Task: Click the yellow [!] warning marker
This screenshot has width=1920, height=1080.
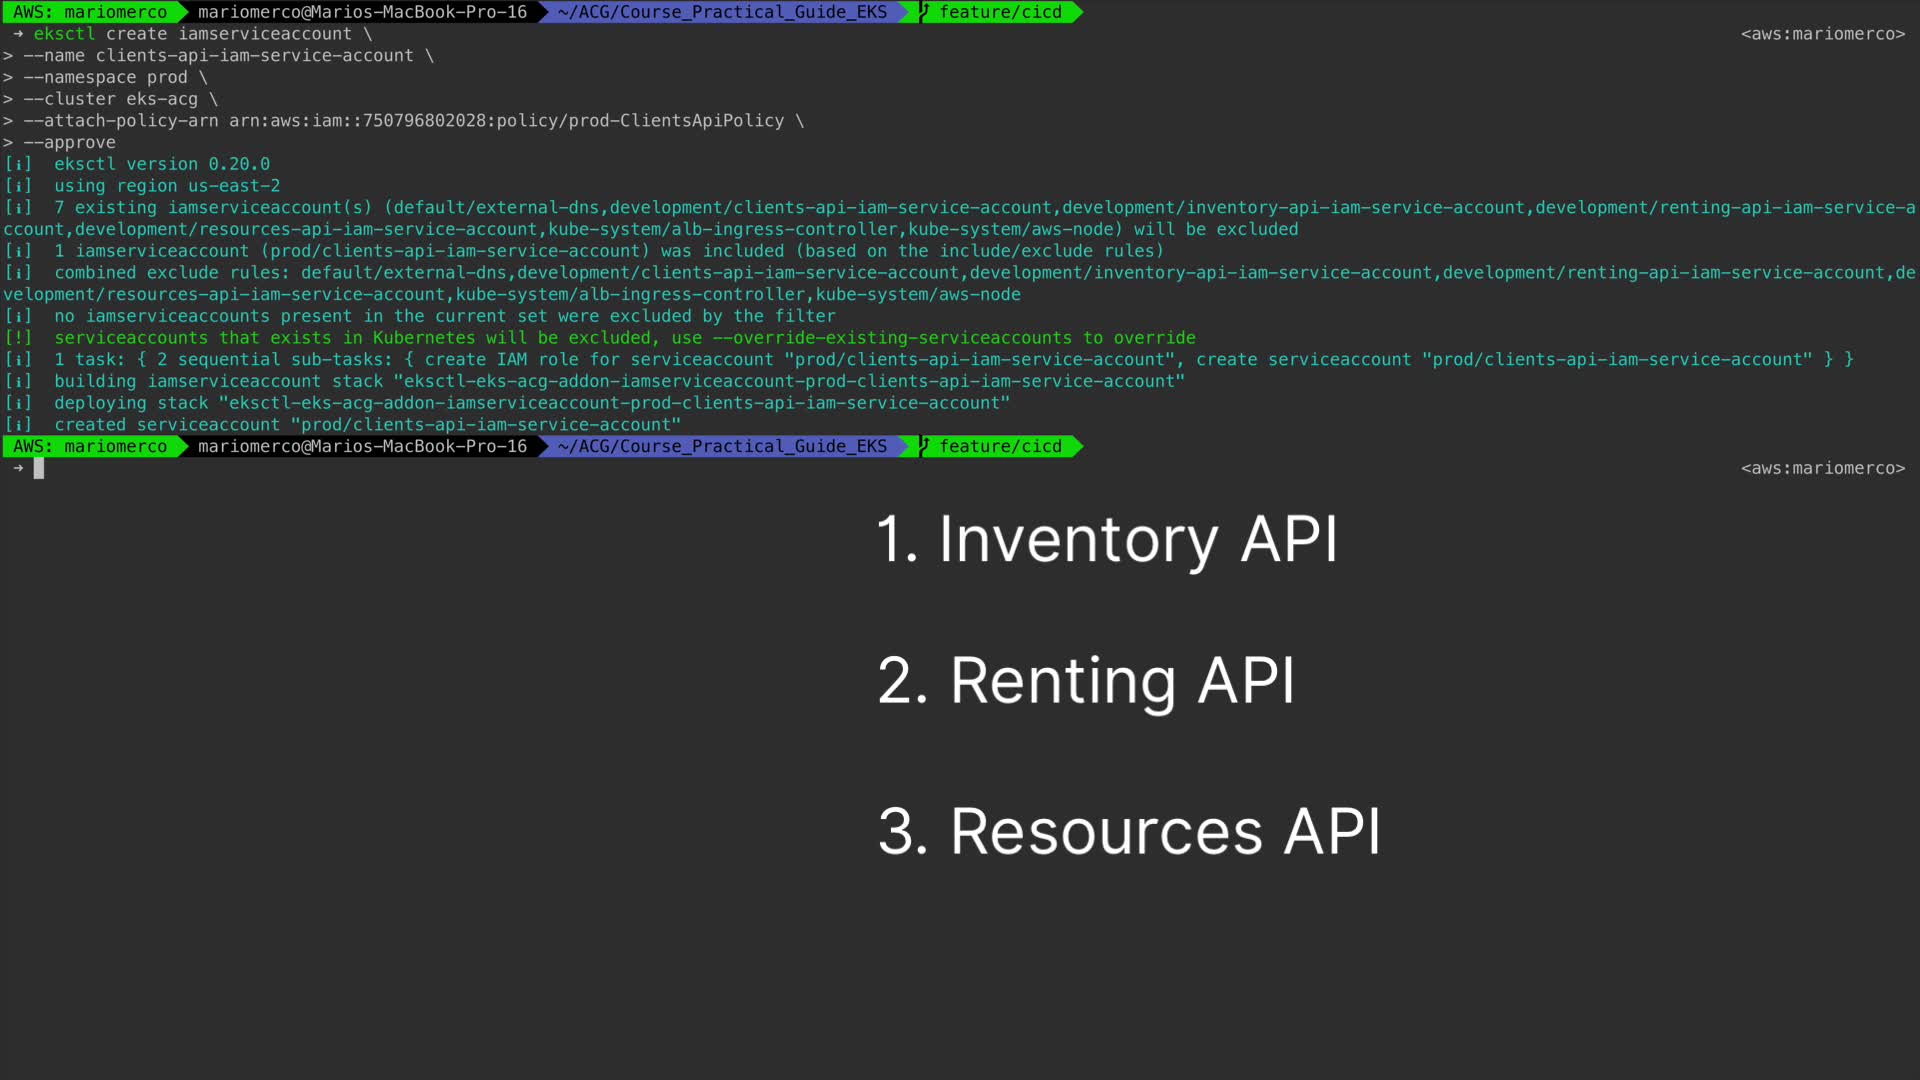Action: [x=18, y=338]
